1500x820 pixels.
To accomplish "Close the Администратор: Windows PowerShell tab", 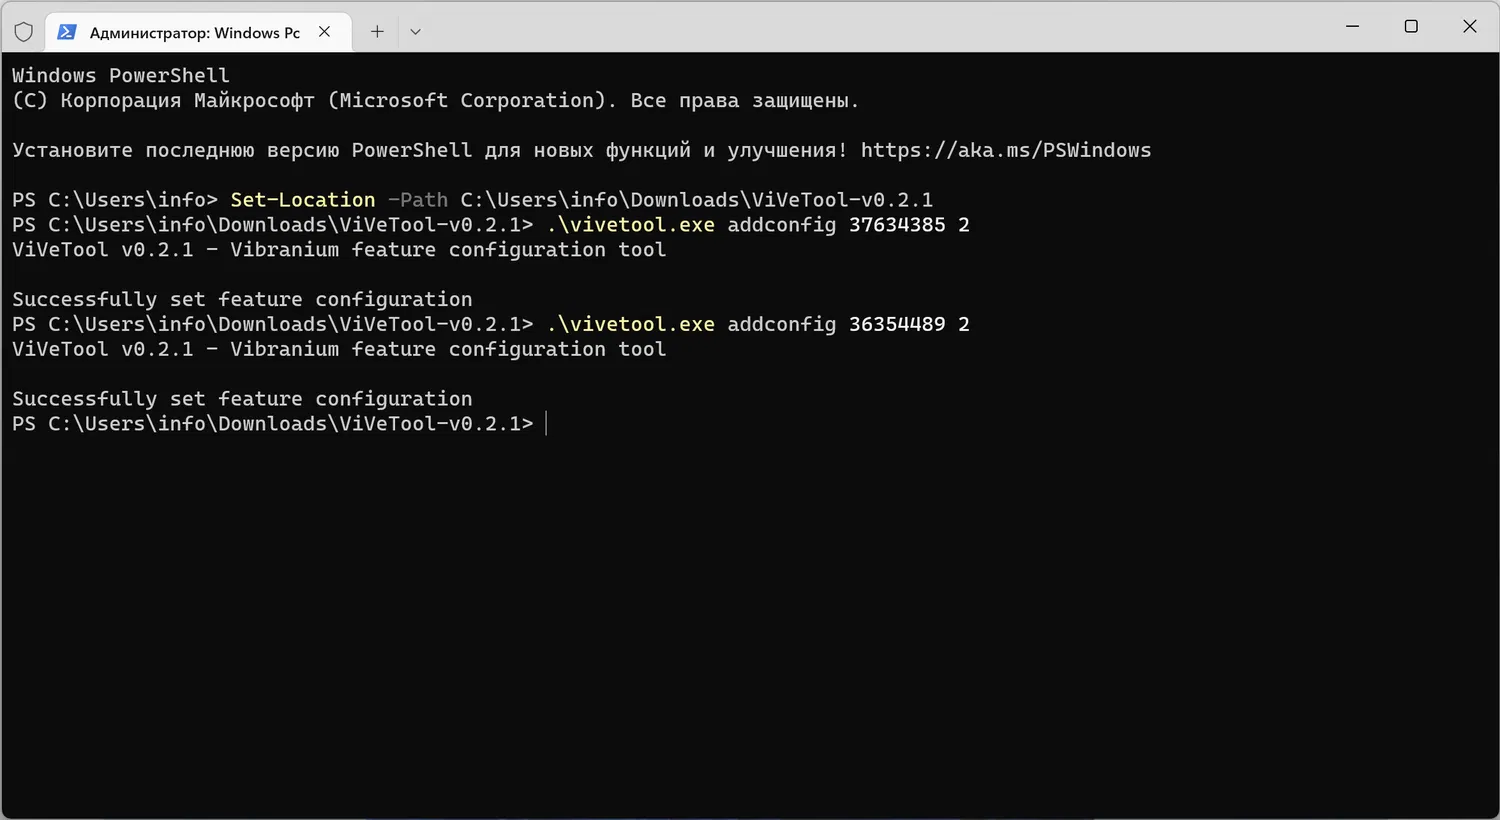I will 325,32.
